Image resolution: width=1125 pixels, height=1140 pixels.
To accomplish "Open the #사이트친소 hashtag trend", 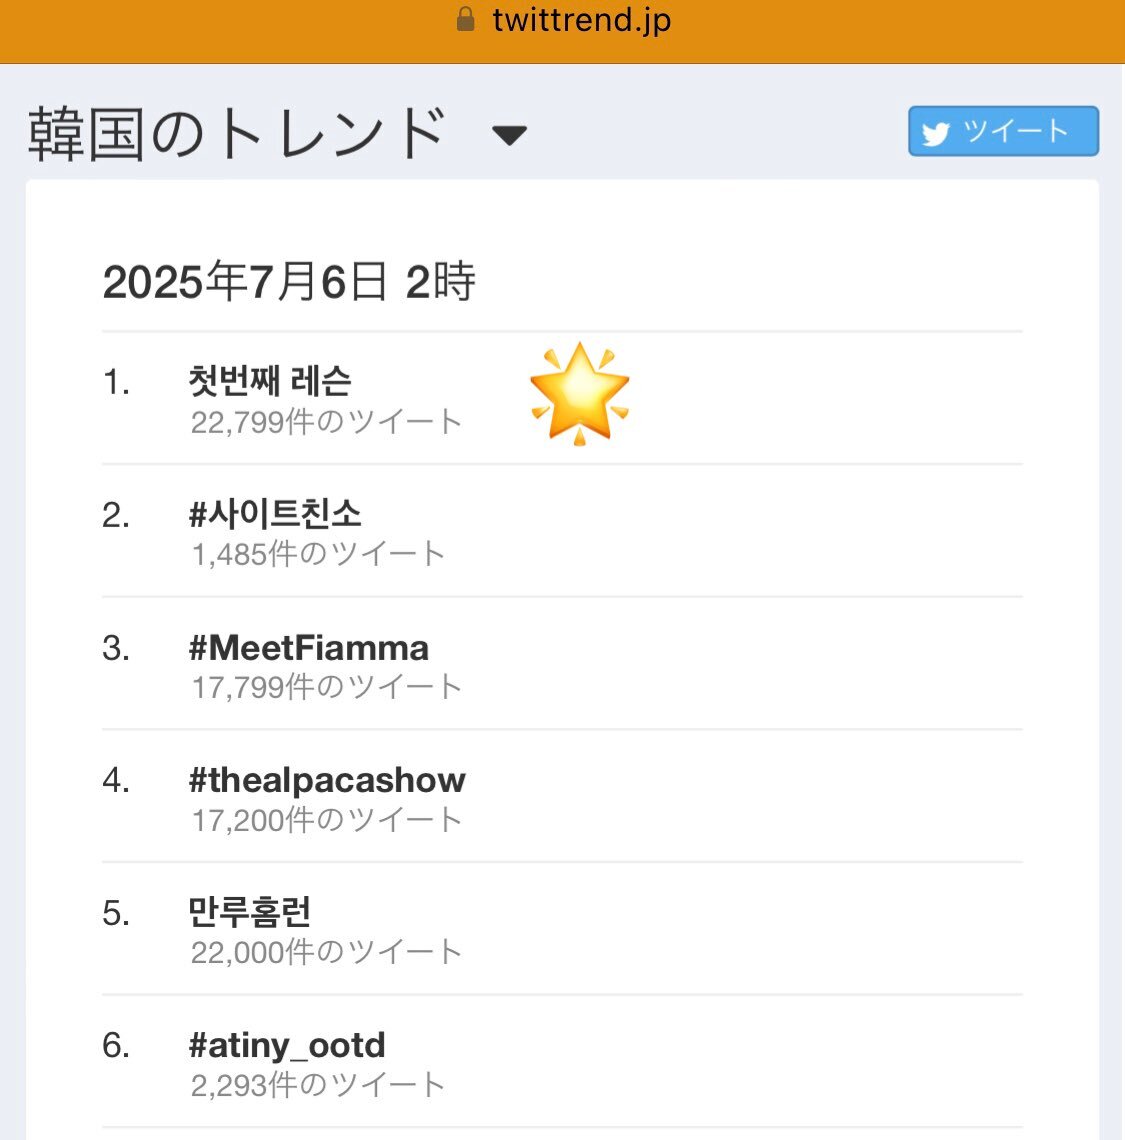I will [275, 513].
